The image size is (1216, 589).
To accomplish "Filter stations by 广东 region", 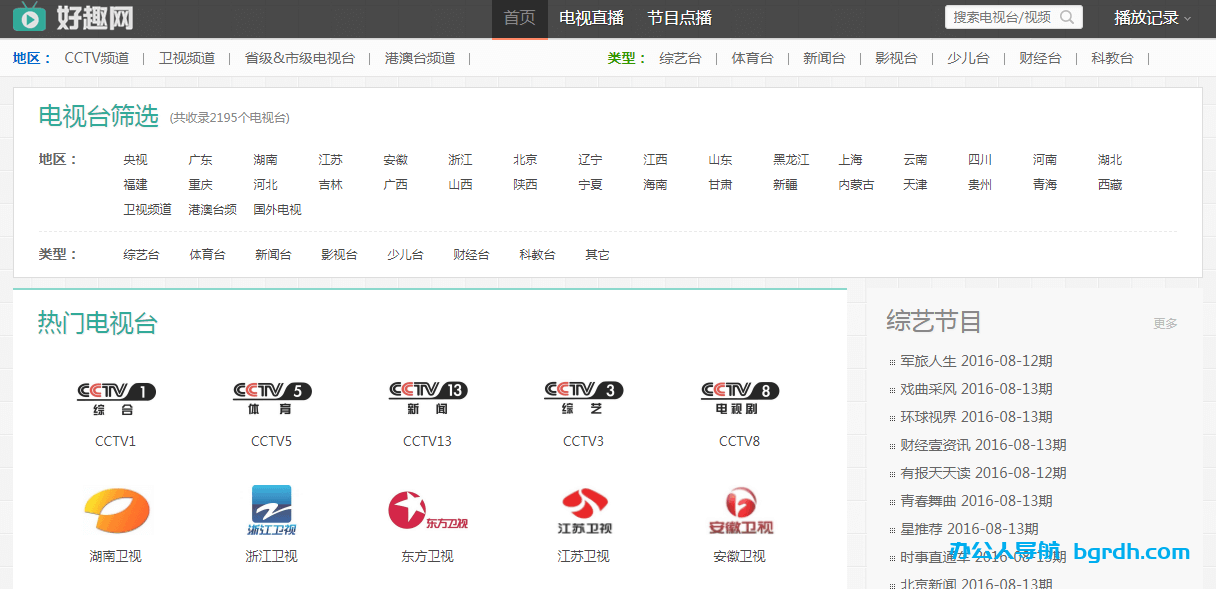I will [x=200, y=160].
